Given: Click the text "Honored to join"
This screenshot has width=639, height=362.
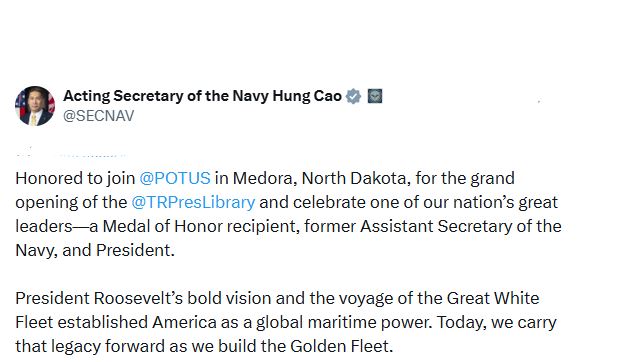Looking at the screenshot, I should [75, 179].
